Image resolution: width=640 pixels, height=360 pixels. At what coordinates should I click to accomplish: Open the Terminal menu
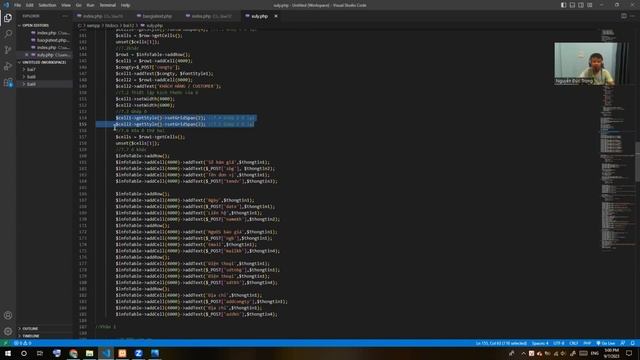(x=108, y=5)
